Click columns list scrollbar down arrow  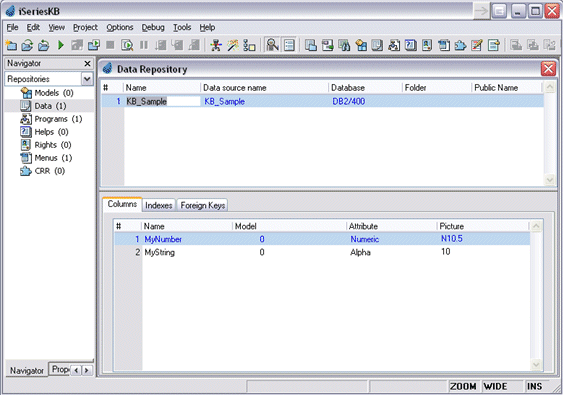click(x=536, y=364)
